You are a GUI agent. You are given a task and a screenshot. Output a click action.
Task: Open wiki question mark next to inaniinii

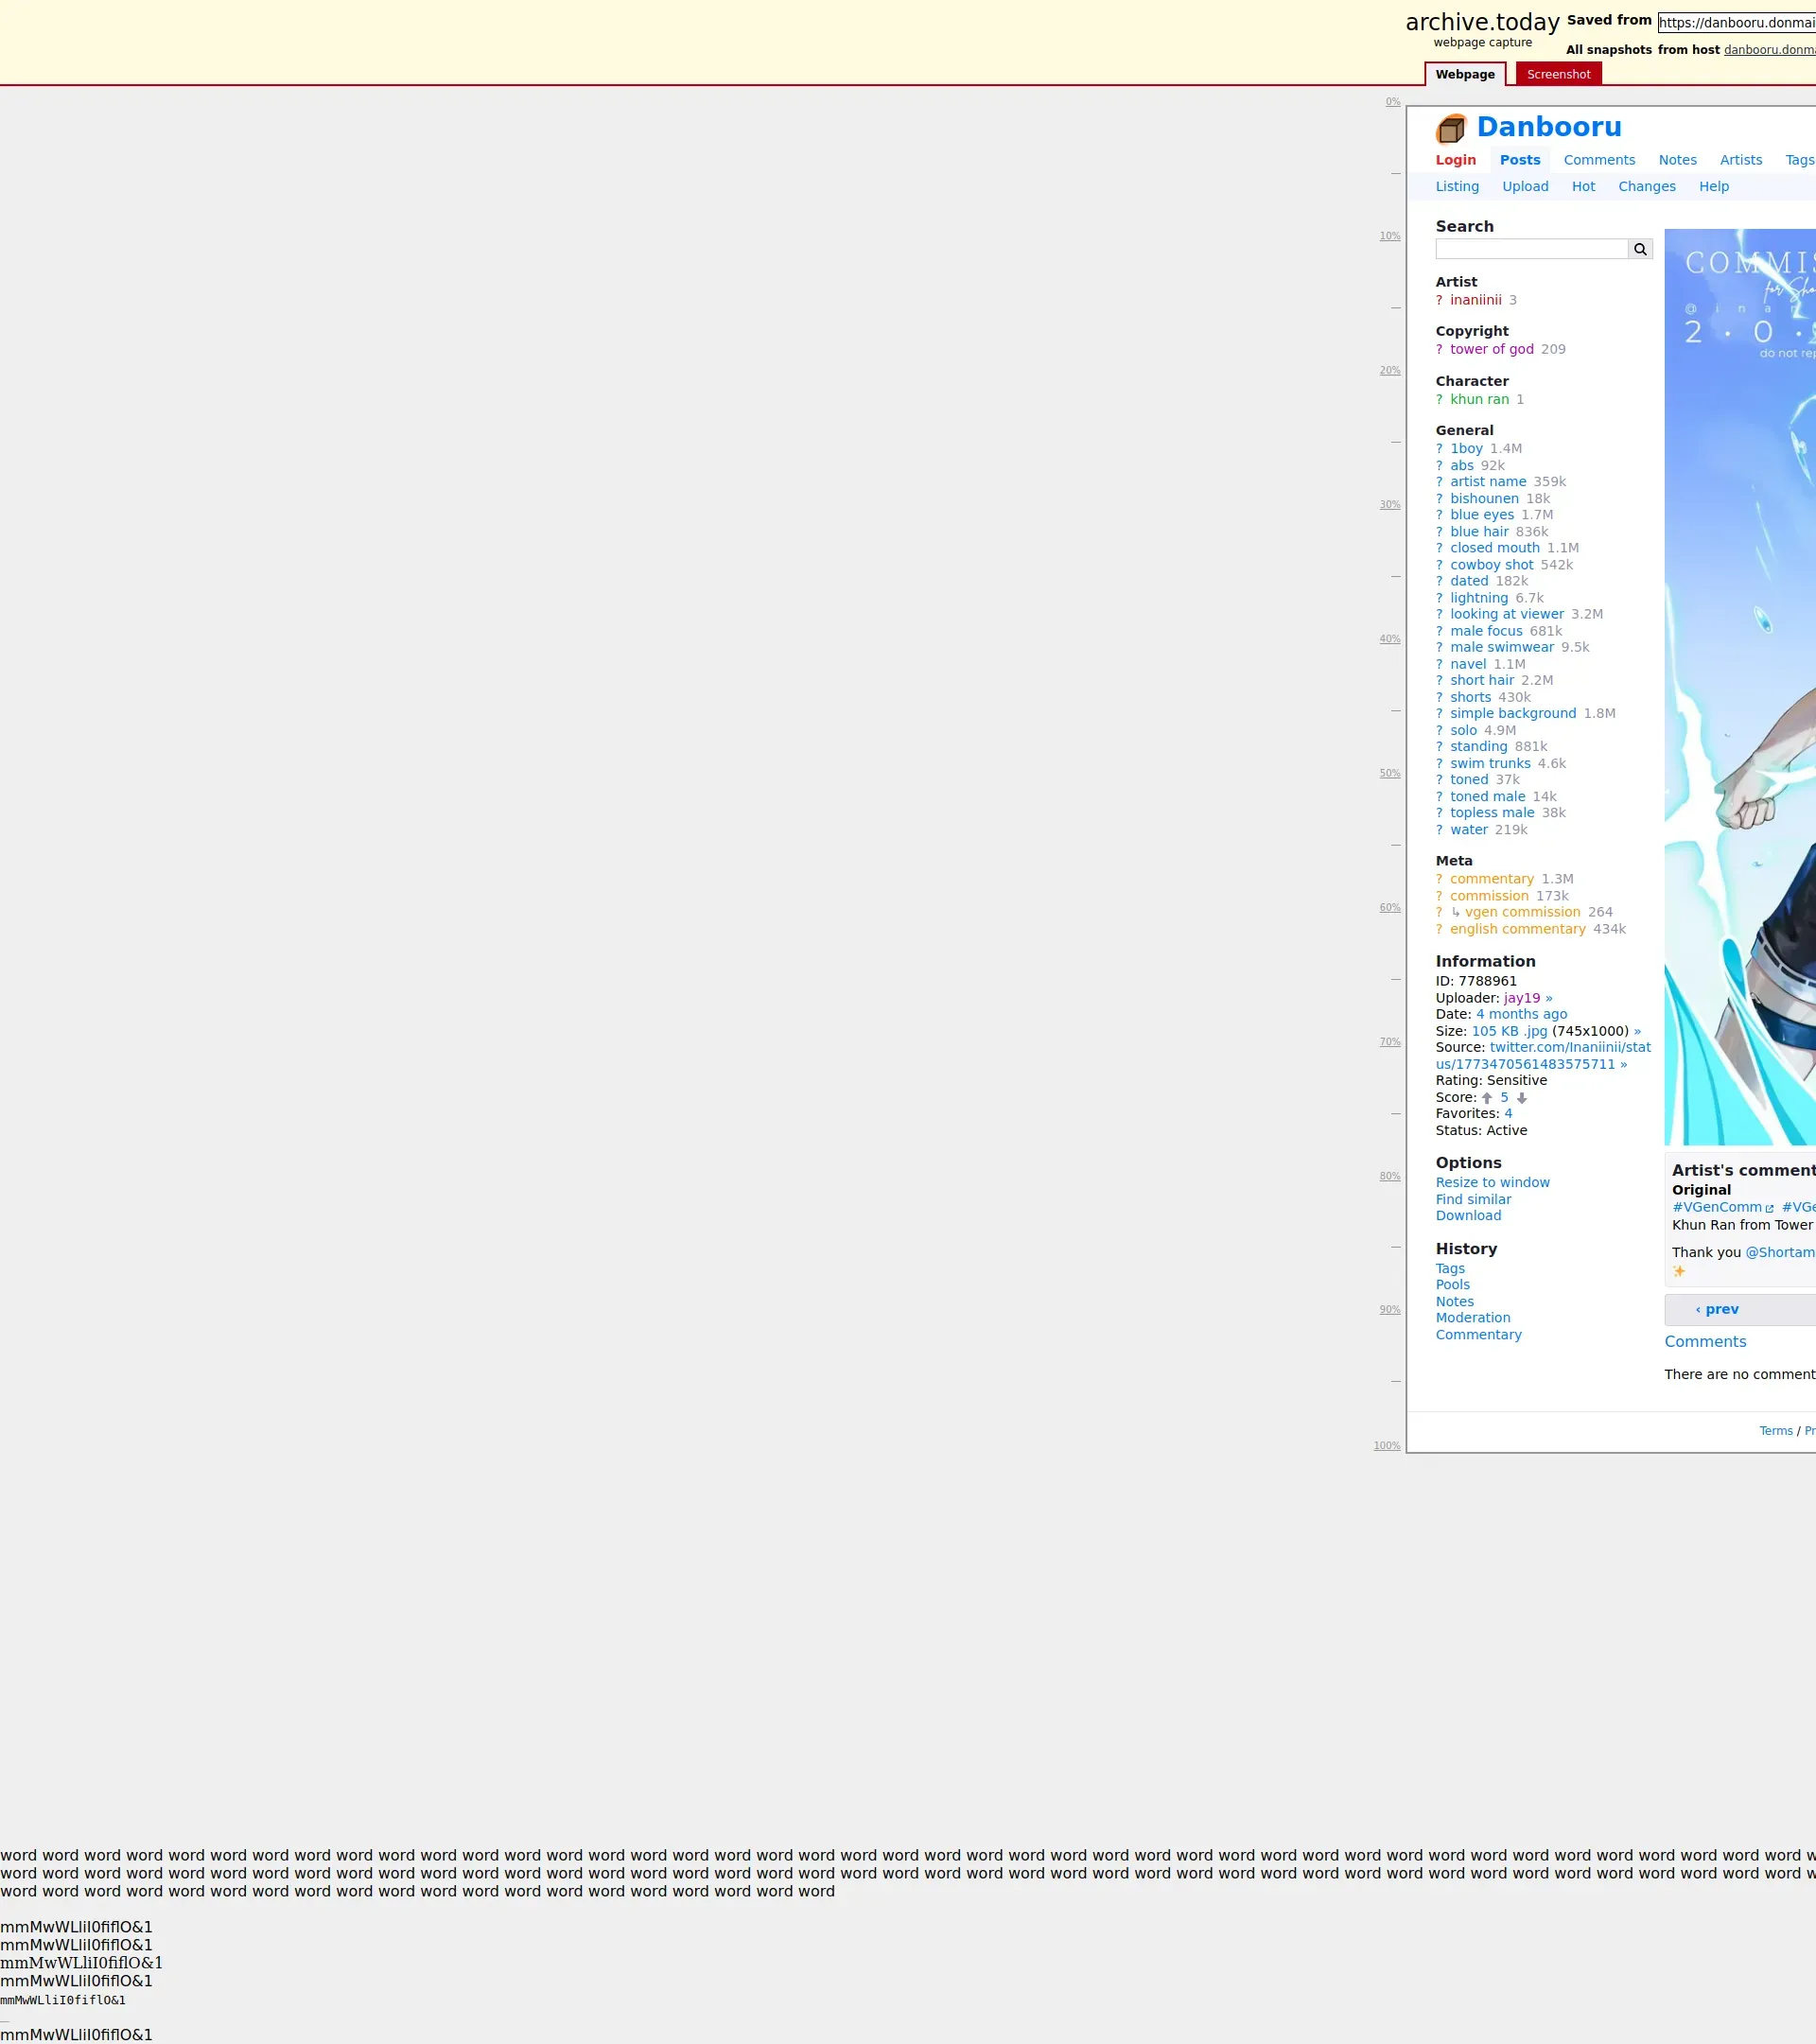pyautogui.click(x=1439, y=300)
